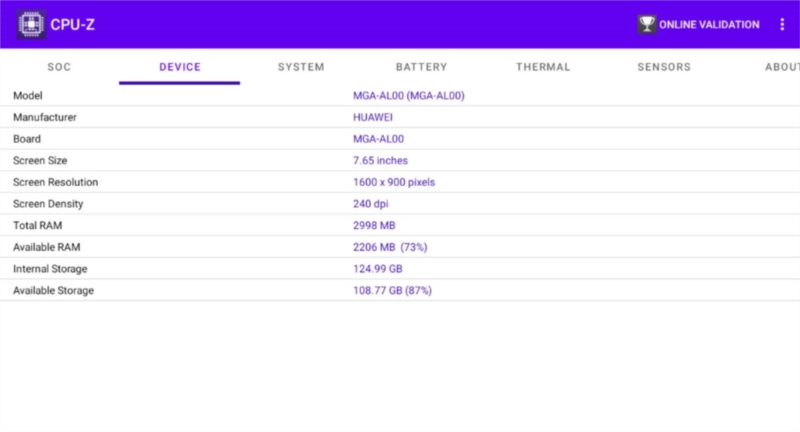
Task: Click the Board row value
Action: 378,139
